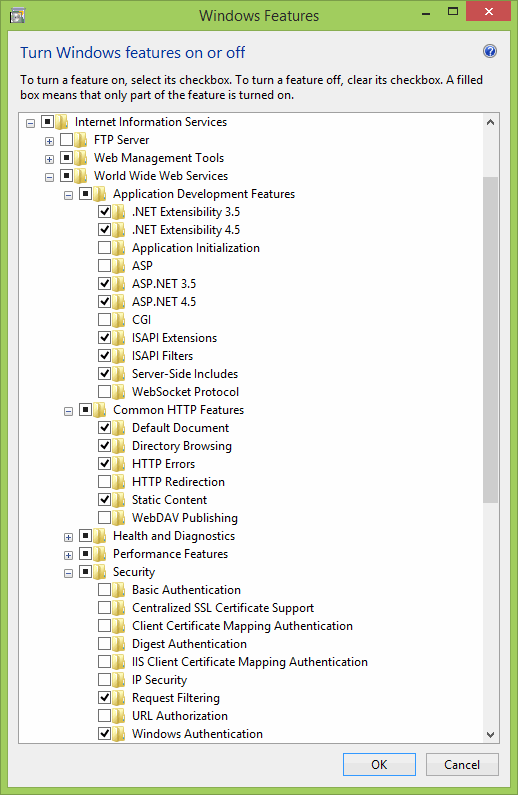Expand the FTP Server node
518x795 pixels.
tap(49, 141)
